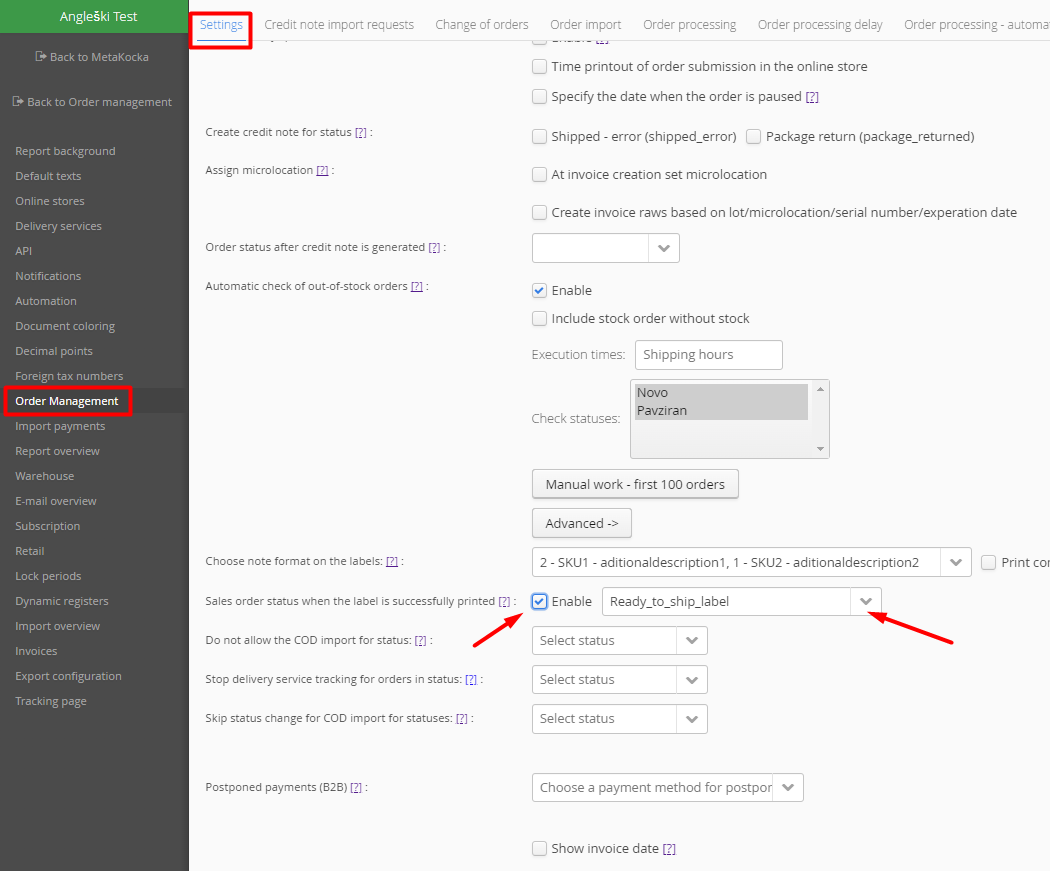
Task: Go Back to MetaKocka
Action: pyautogui.click(x=92, y=57)
